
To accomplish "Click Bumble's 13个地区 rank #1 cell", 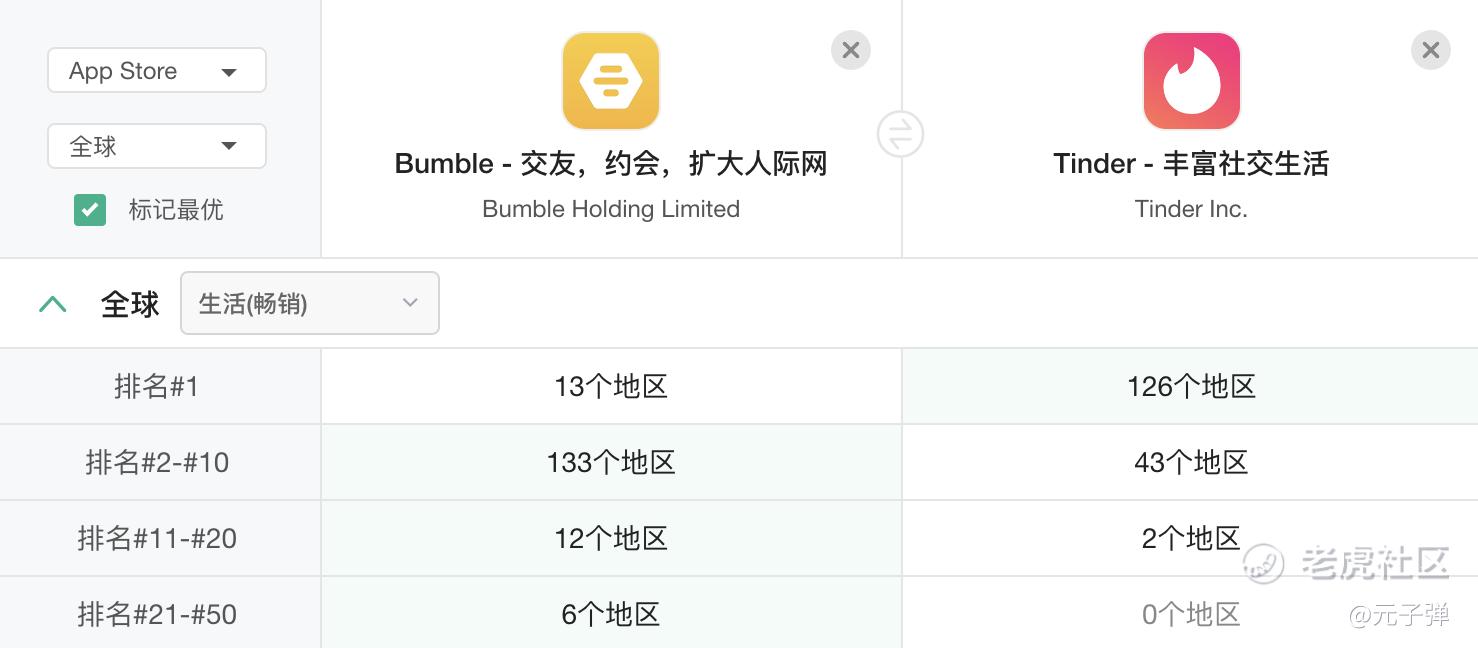I will click(x=611, y=386).
